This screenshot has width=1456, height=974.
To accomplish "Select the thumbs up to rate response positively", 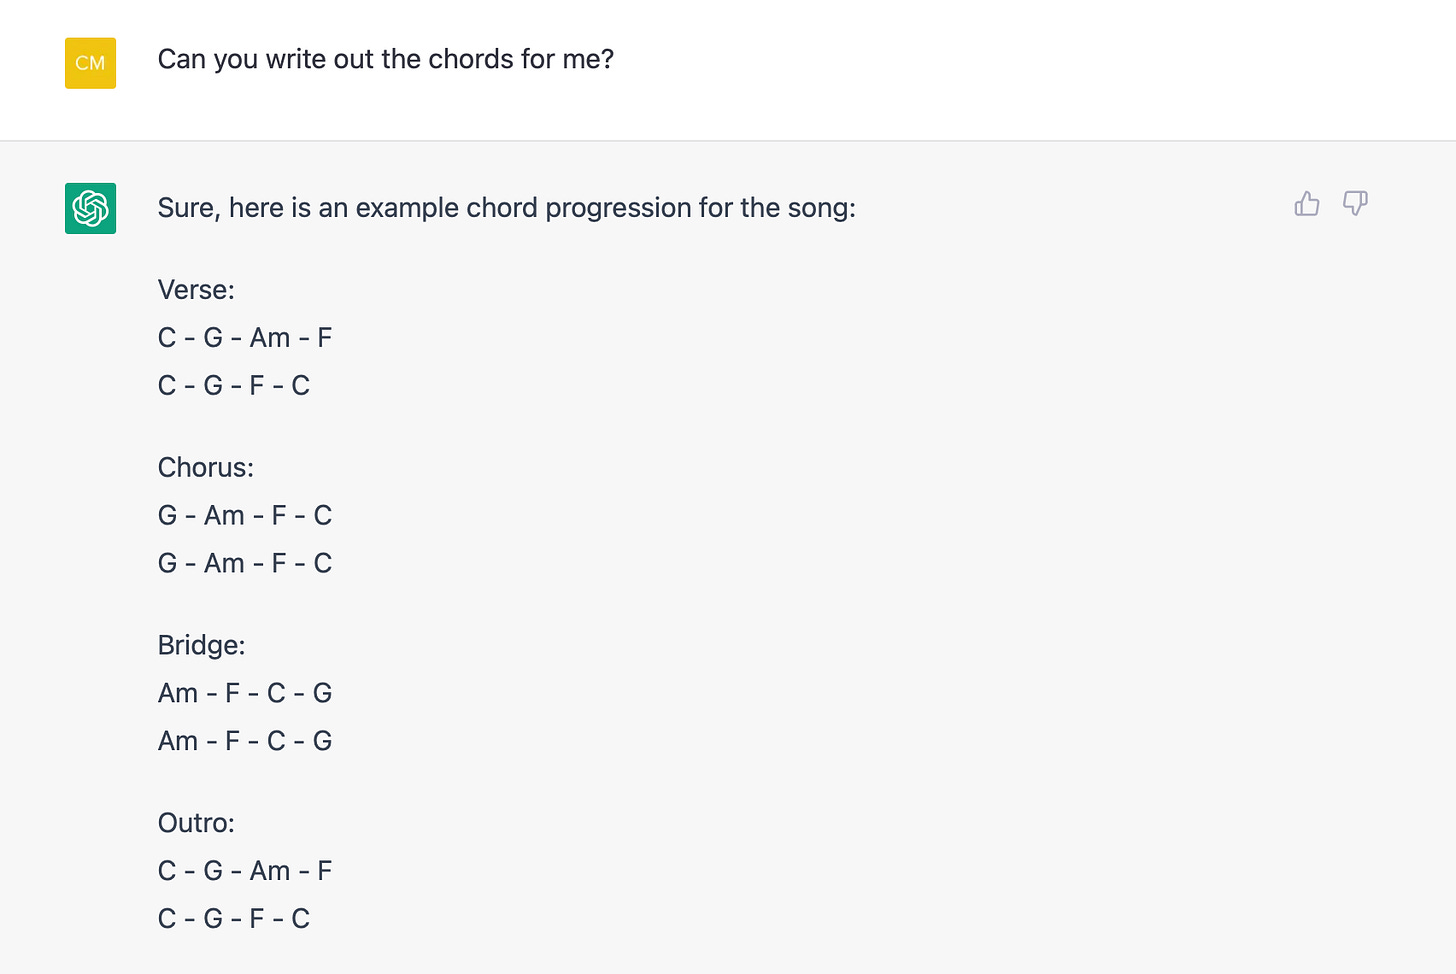I will [x=1307, y=203].
